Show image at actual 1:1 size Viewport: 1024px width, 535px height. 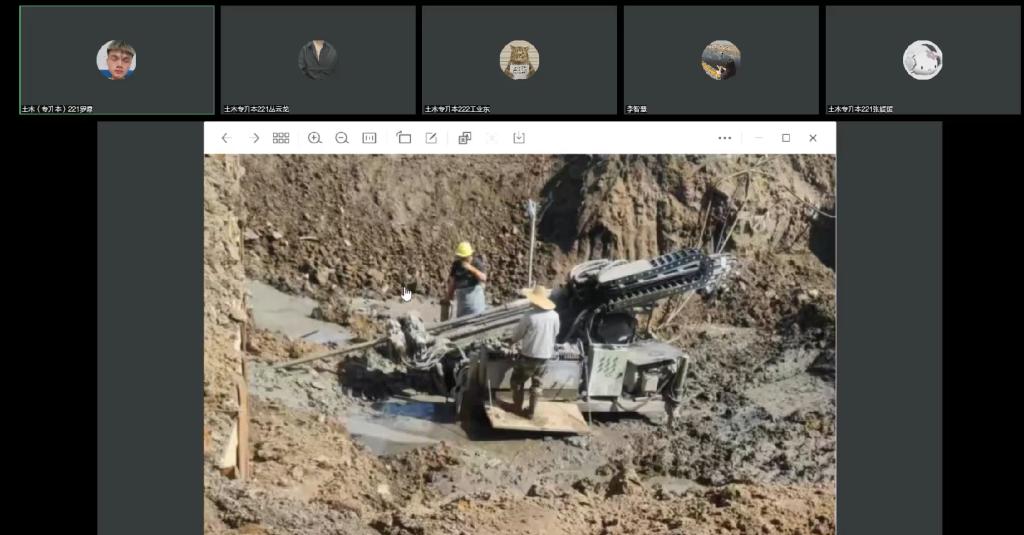coord(369,138)
